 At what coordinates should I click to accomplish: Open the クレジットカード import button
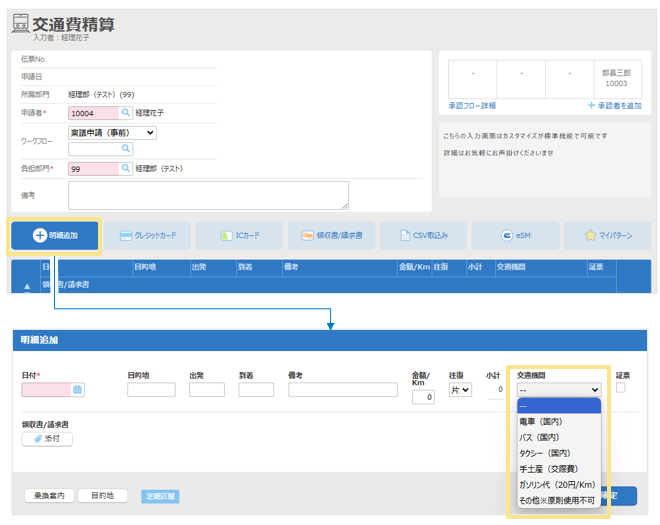pyautogui.click(x=148, y=236)
